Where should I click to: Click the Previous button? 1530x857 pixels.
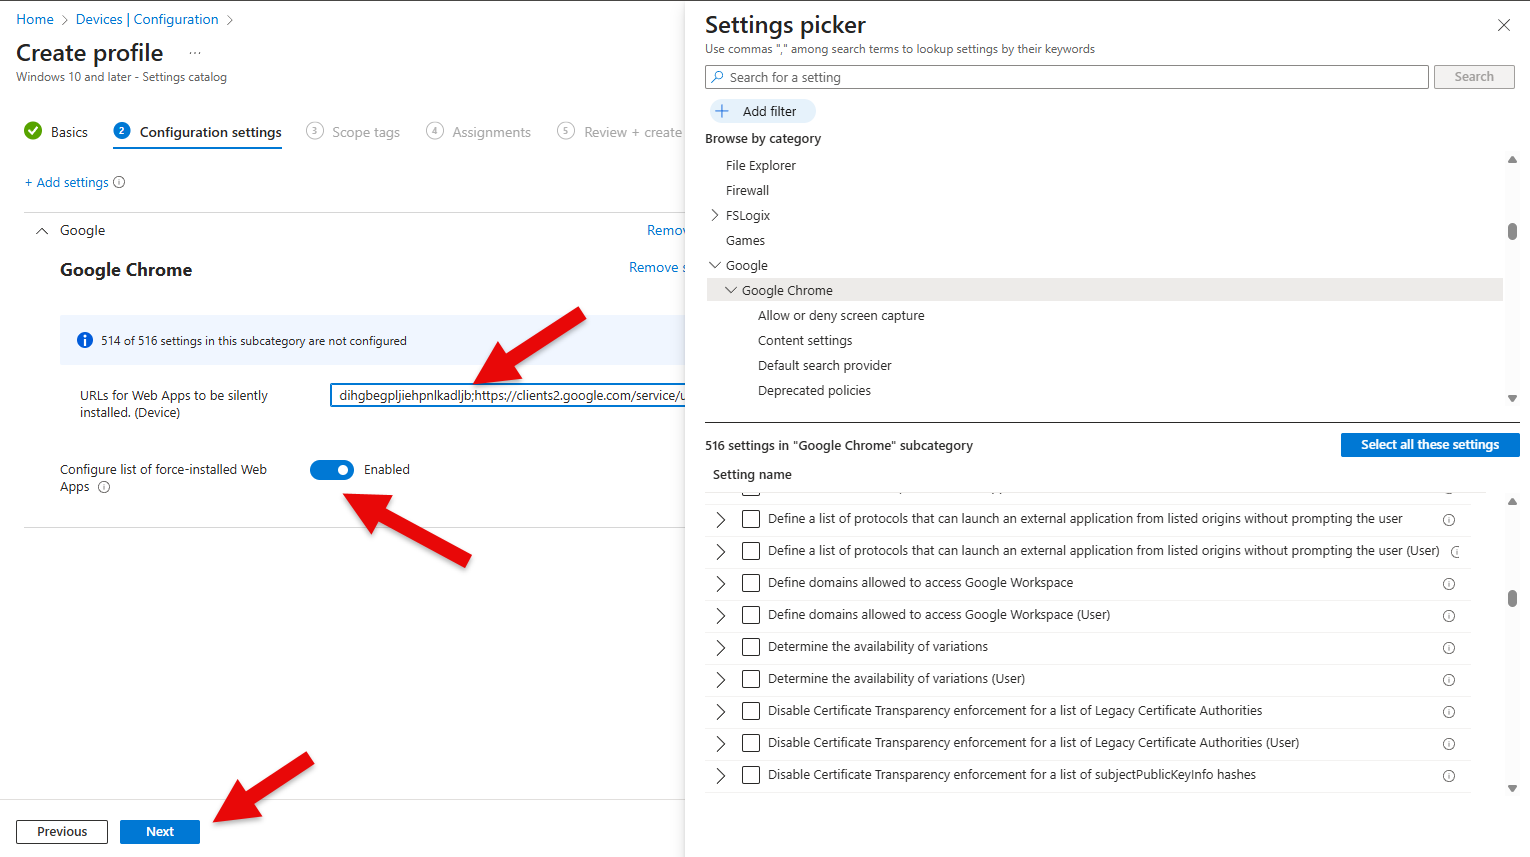62,832
